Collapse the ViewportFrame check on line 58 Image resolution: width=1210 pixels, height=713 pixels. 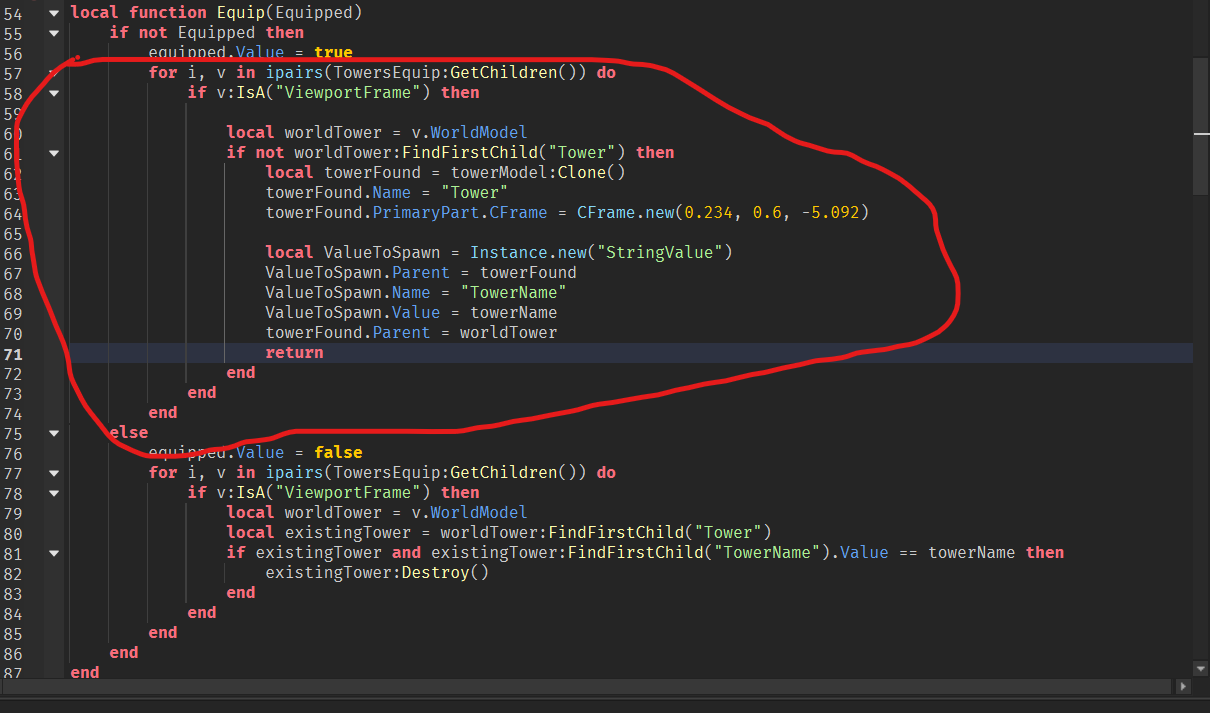point(53,92)
